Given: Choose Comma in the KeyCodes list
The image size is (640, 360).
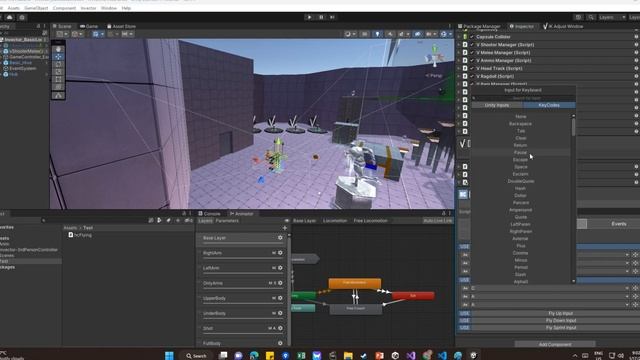Looking at the screenshot, I should (x=520, y=253).
